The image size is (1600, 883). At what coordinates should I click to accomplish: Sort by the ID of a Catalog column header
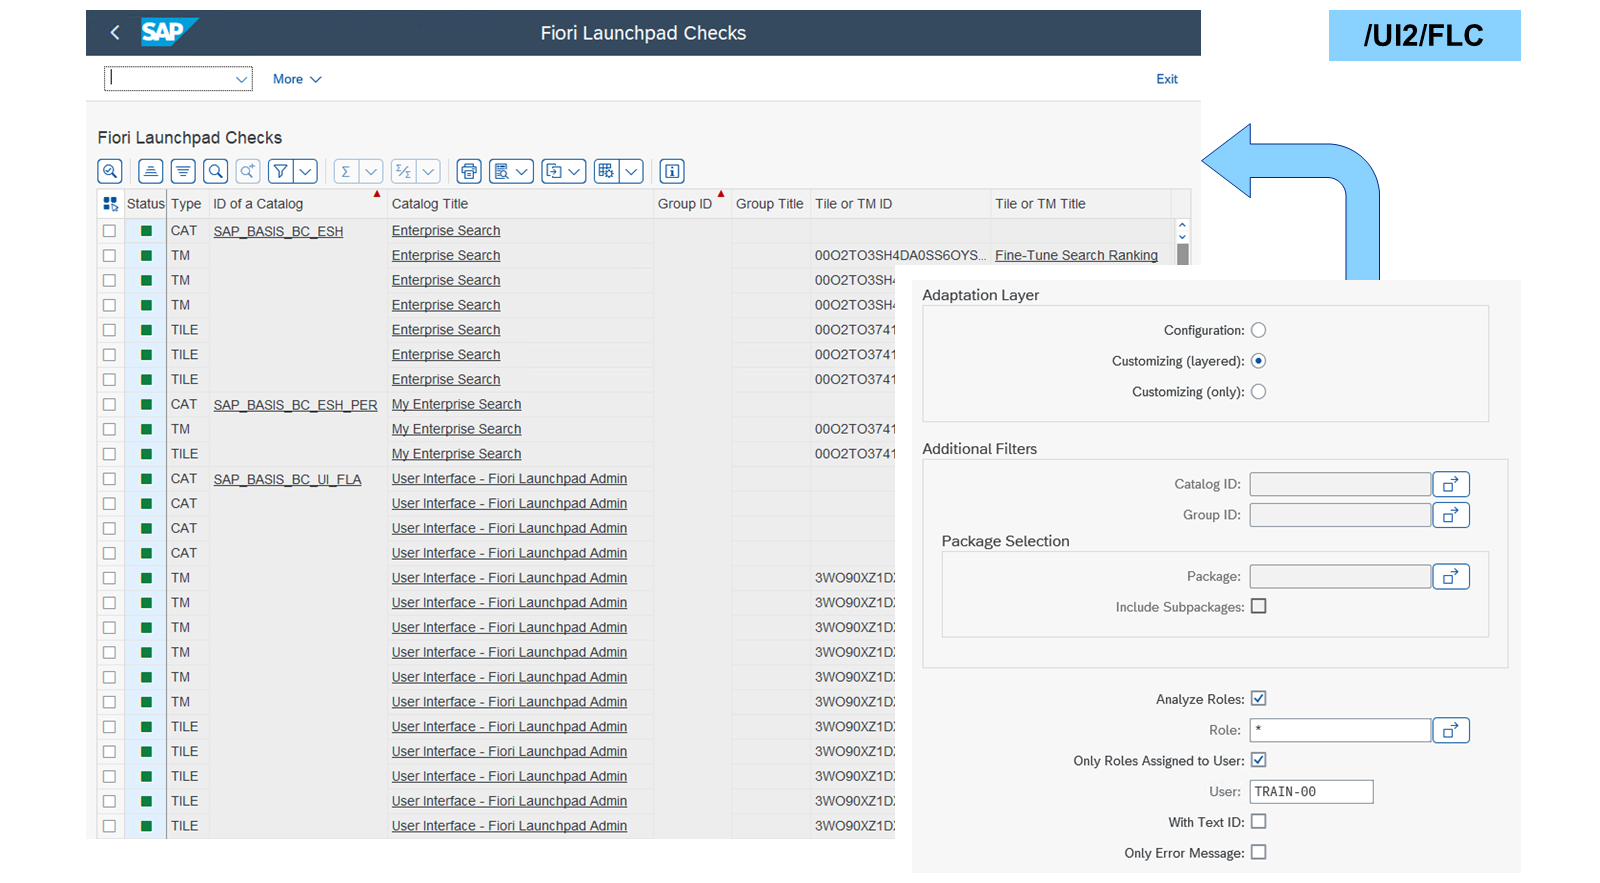pos(297,204)
